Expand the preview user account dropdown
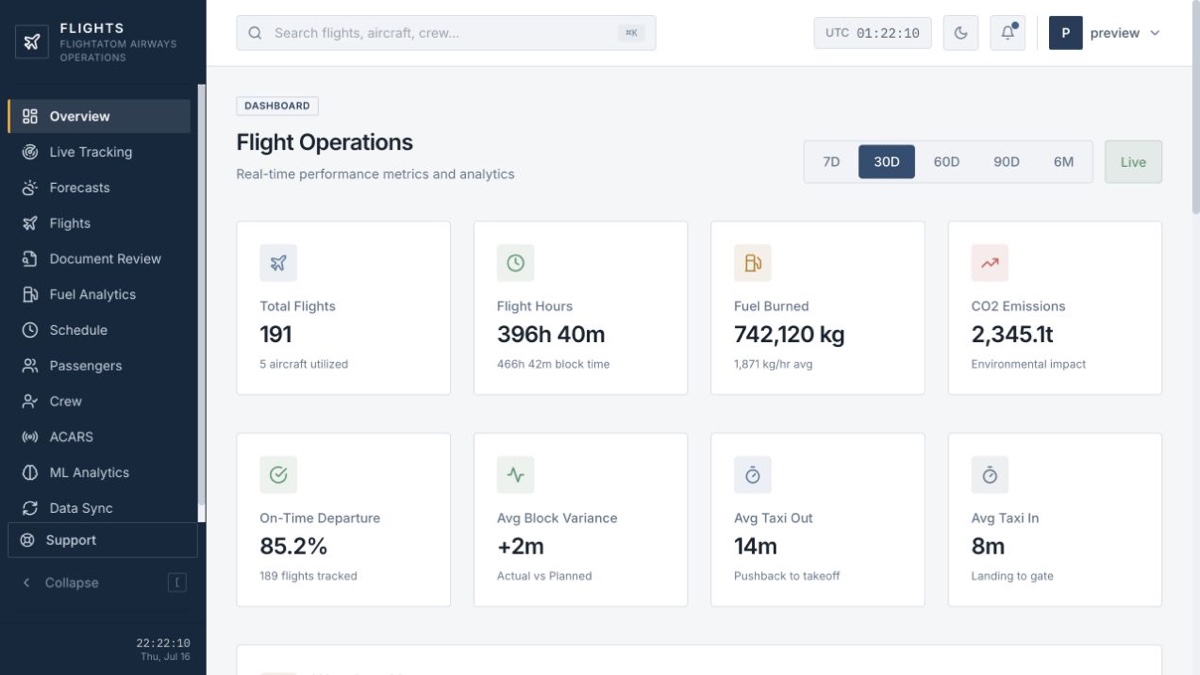This screenshot has width=1200, height=675. [1105, 33]
